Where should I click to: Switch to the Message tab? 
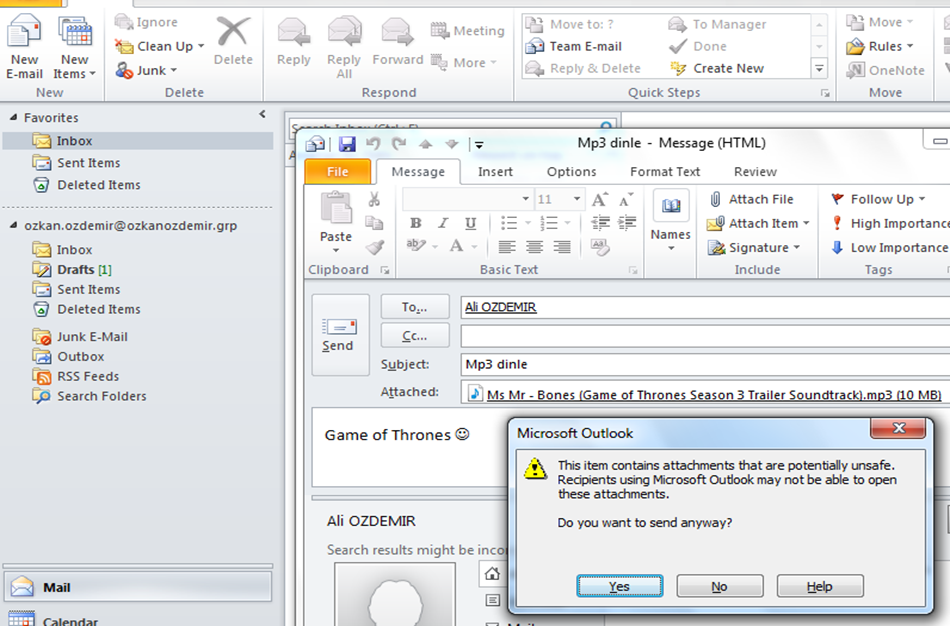(x=418, y=171)
